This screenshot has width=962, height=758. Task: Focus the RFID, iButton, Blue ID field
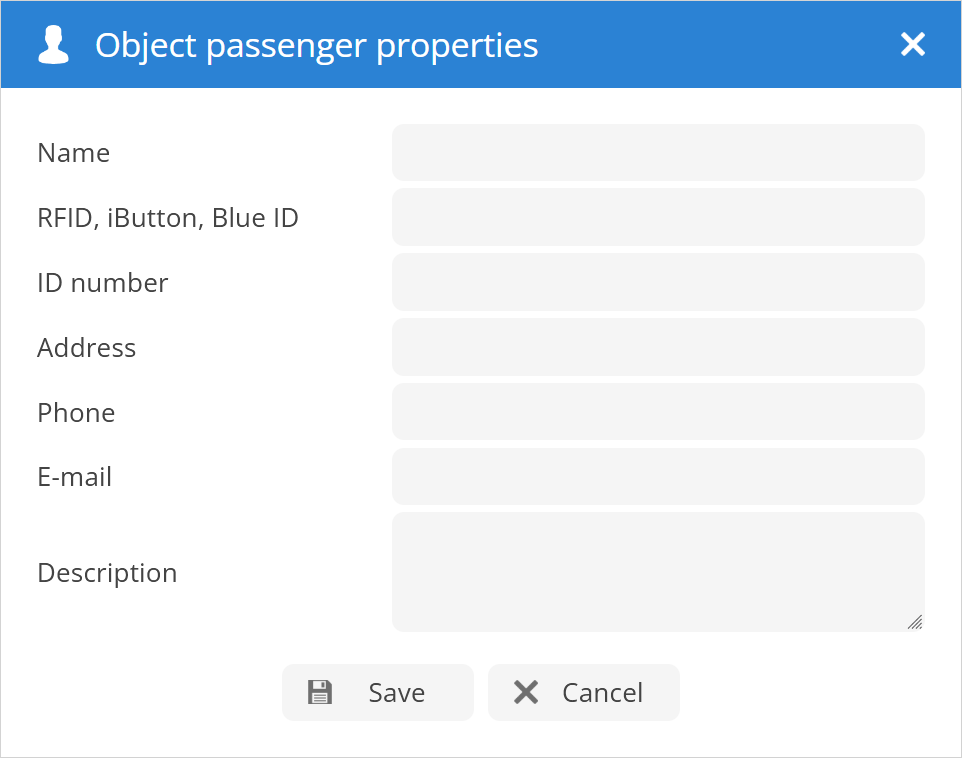(x=658, y=217)
